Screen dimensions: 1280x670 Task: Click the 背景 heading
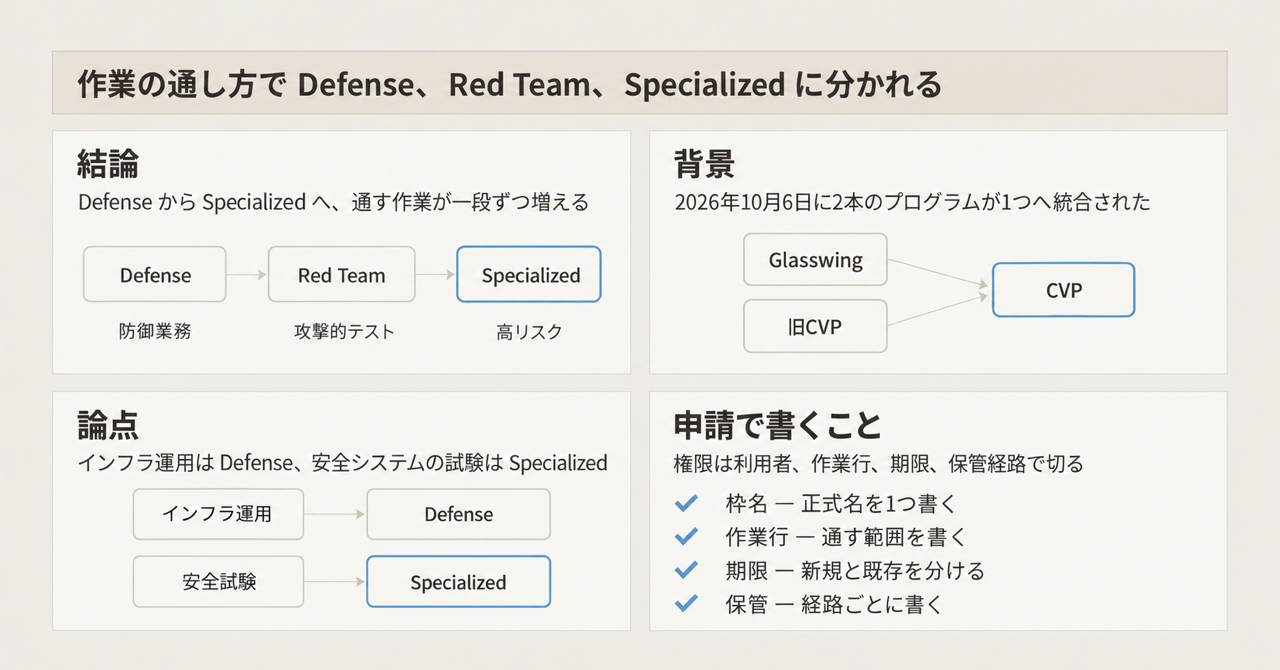pyautogui.click(x=705, y=163)
